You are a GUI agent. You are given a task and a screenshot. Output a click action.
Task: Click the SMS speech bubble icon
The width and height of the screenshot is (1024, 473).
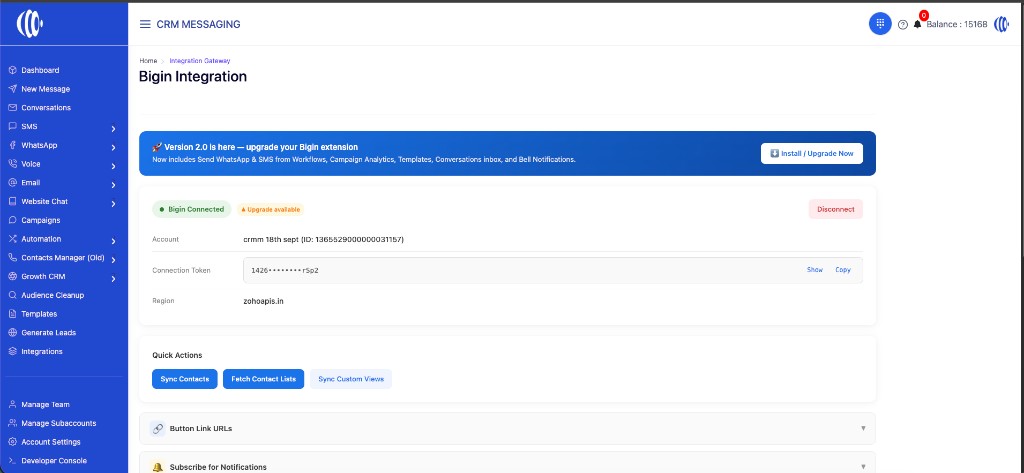12,126
